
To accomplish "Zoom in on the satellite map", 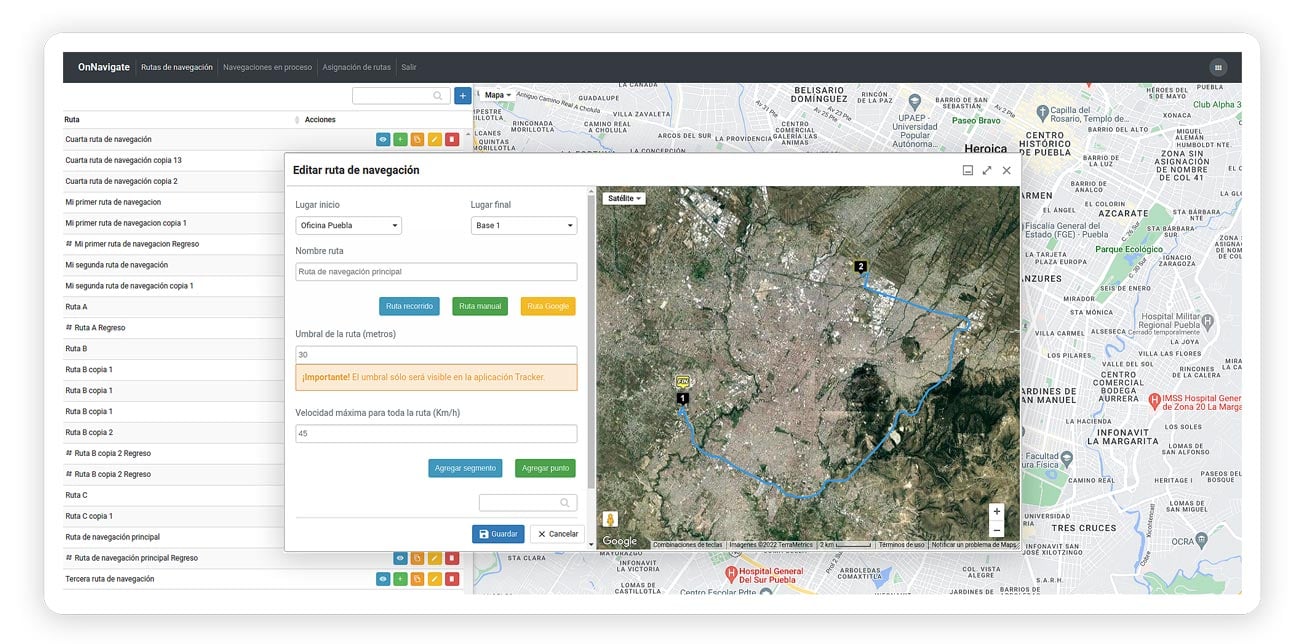I will (x=996, y=512).
